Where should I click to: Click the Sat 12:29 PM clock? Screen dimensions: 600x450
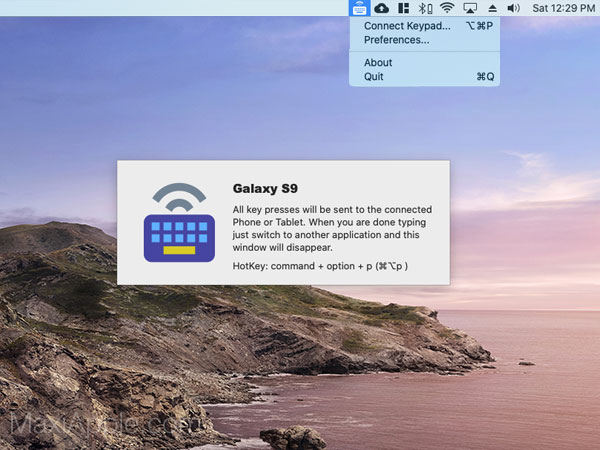coord(564,8)
